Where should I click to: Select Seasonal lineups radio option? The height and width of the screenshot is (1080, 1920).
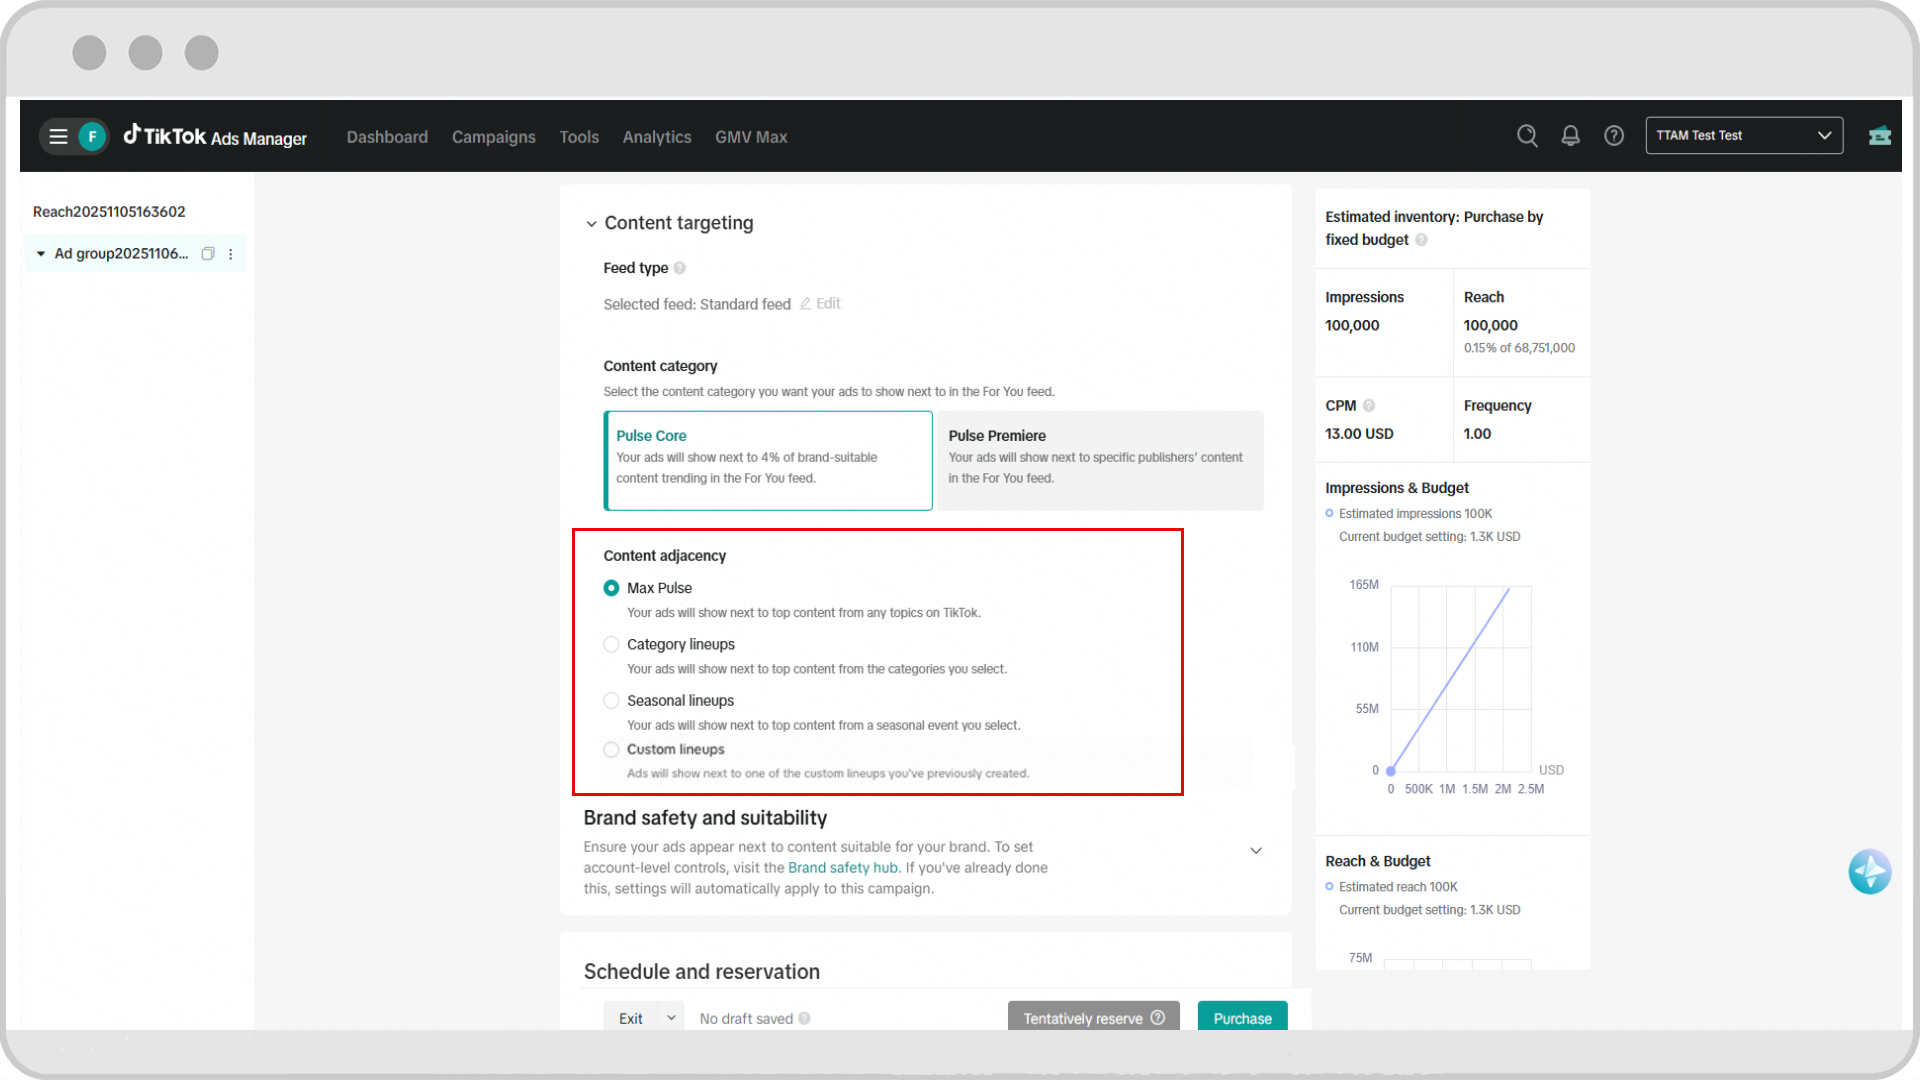611,700
